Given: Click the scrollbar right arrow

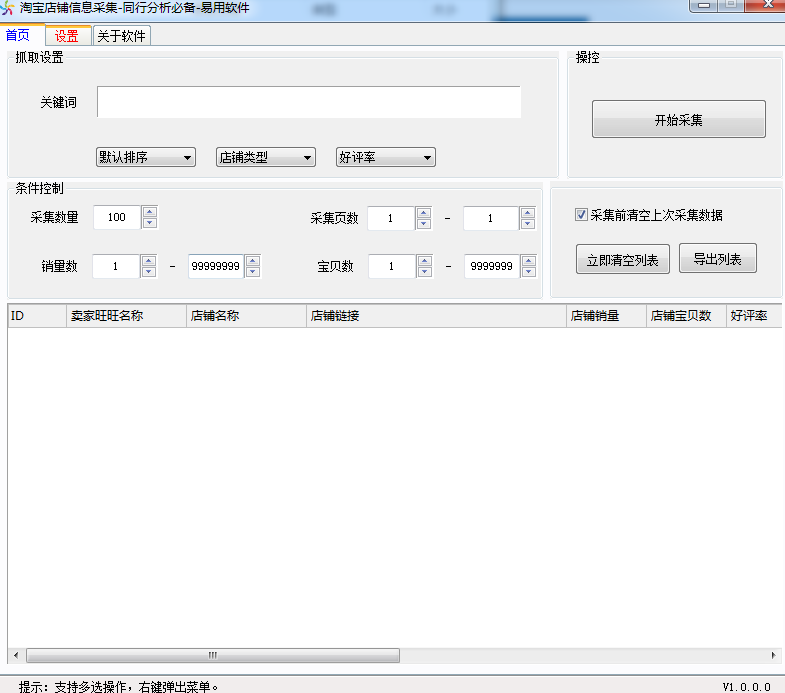Looking at the screenshot, I should point(773,655).
